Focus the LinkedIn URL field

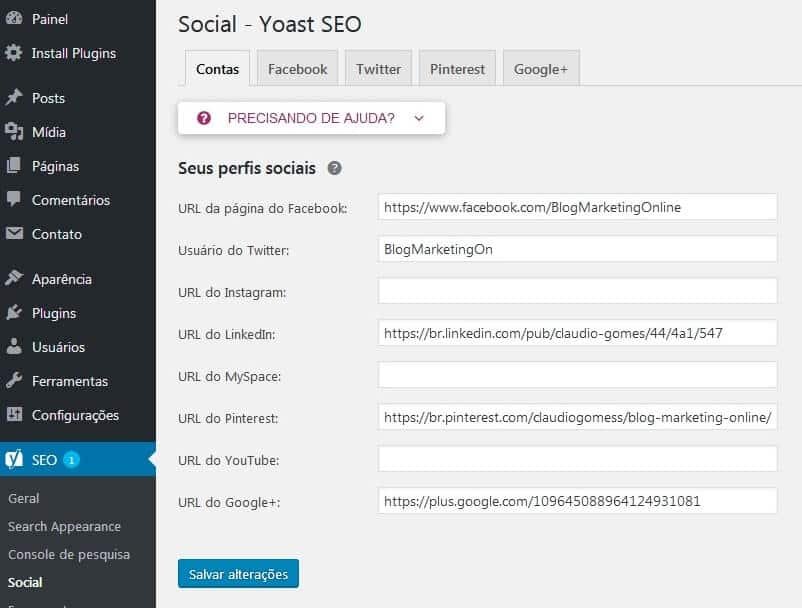pyautogui.click(x=577, y=333)
